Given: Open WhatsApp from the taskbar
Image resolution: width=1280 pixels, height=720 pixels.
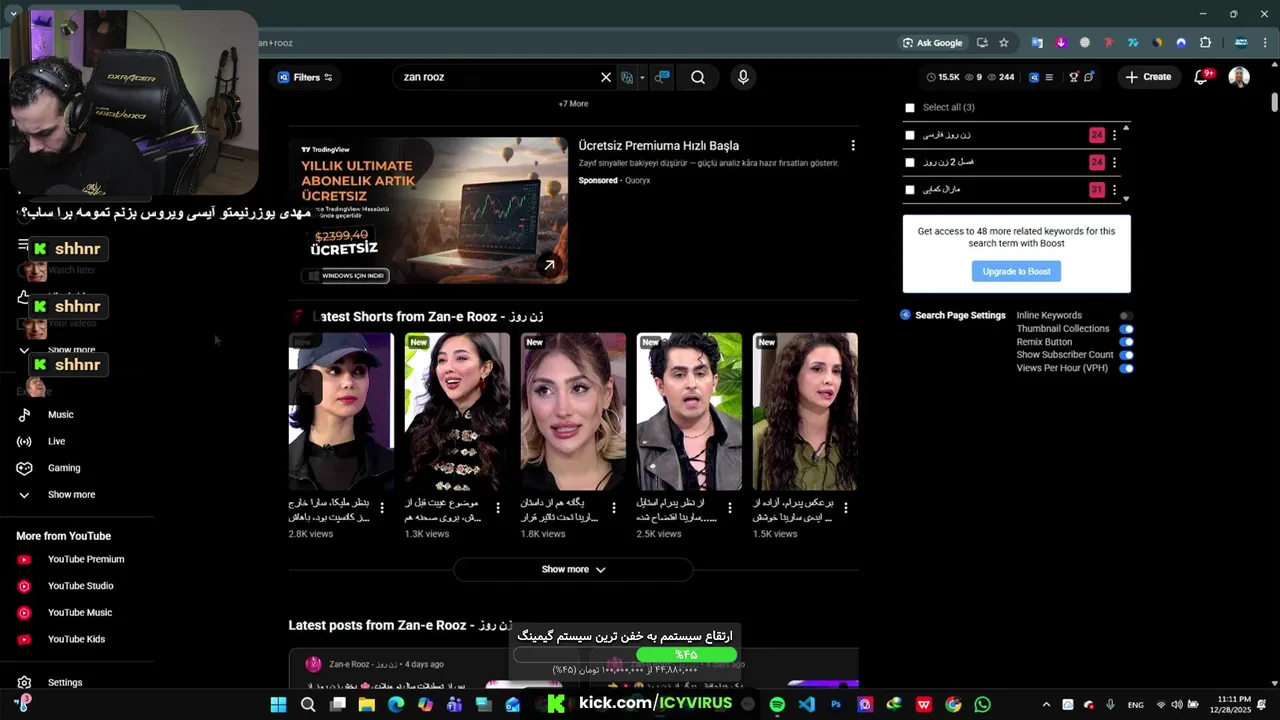Looking at the screenshot, I should [x=982, y=704].
